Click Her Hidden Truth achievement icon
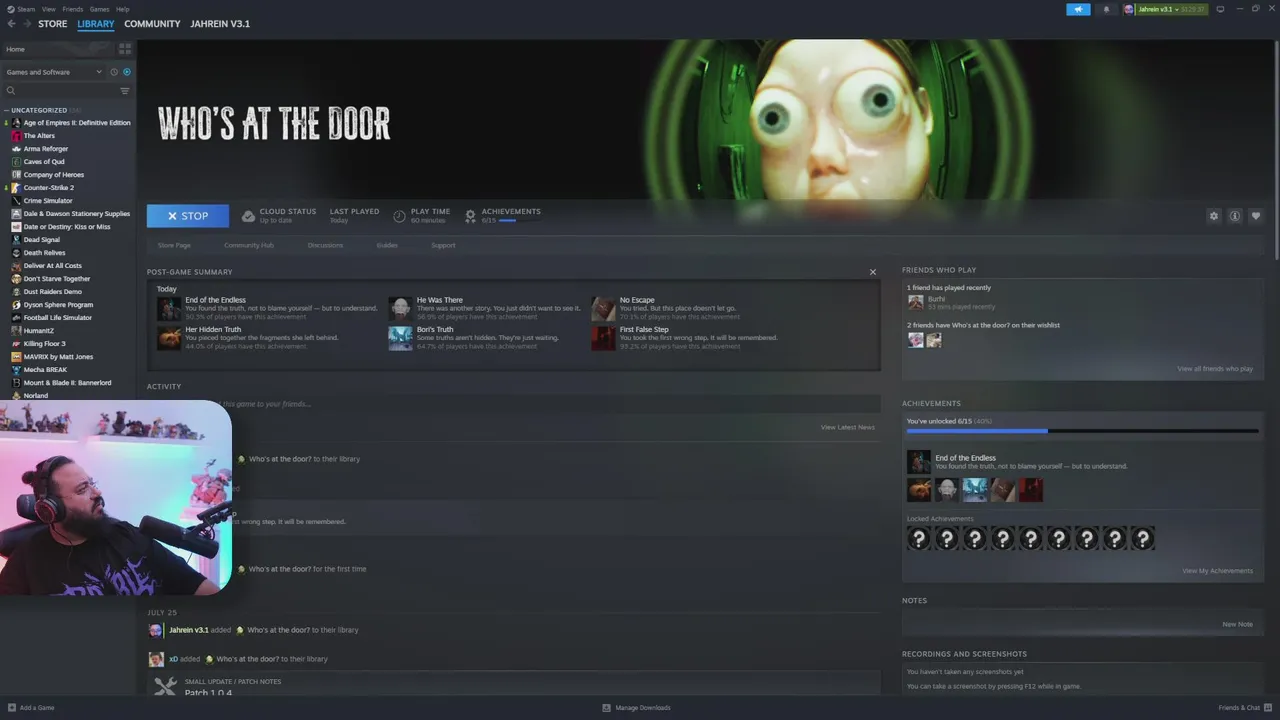 [x=169, y=338]
